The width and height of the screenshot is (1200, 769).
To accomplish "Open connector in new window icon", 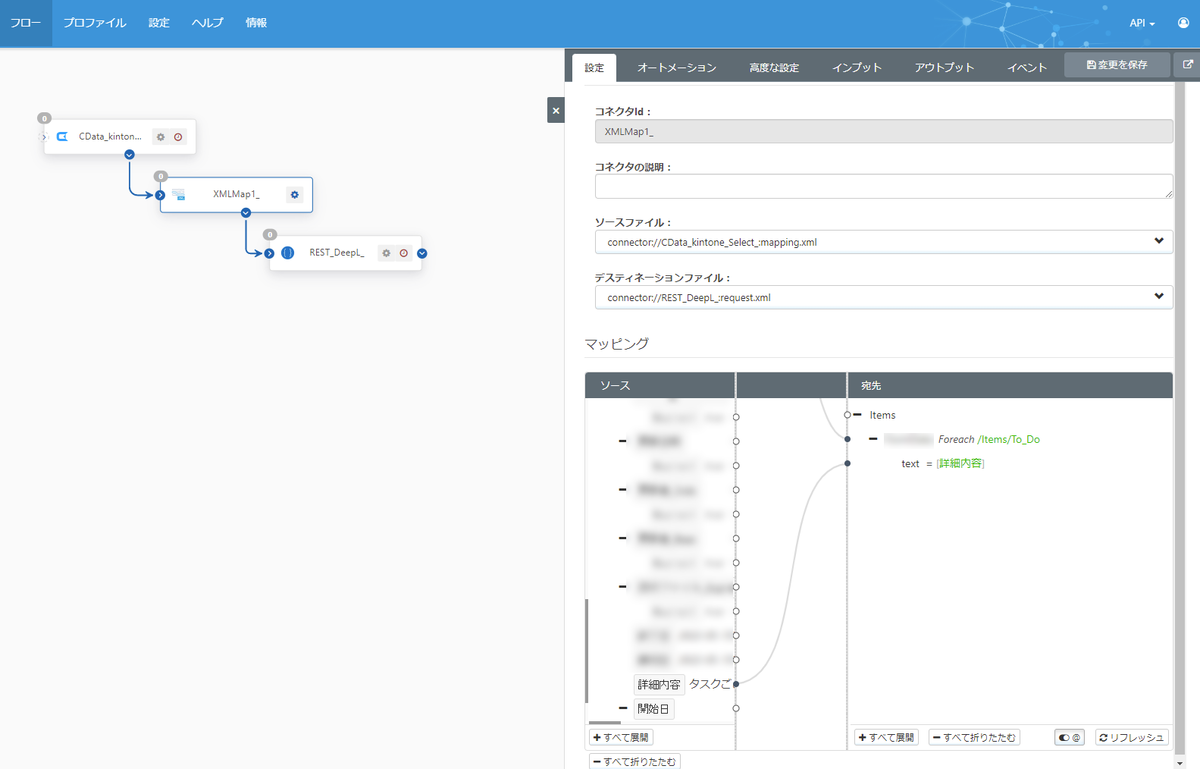I will [x=1188, y=65].
